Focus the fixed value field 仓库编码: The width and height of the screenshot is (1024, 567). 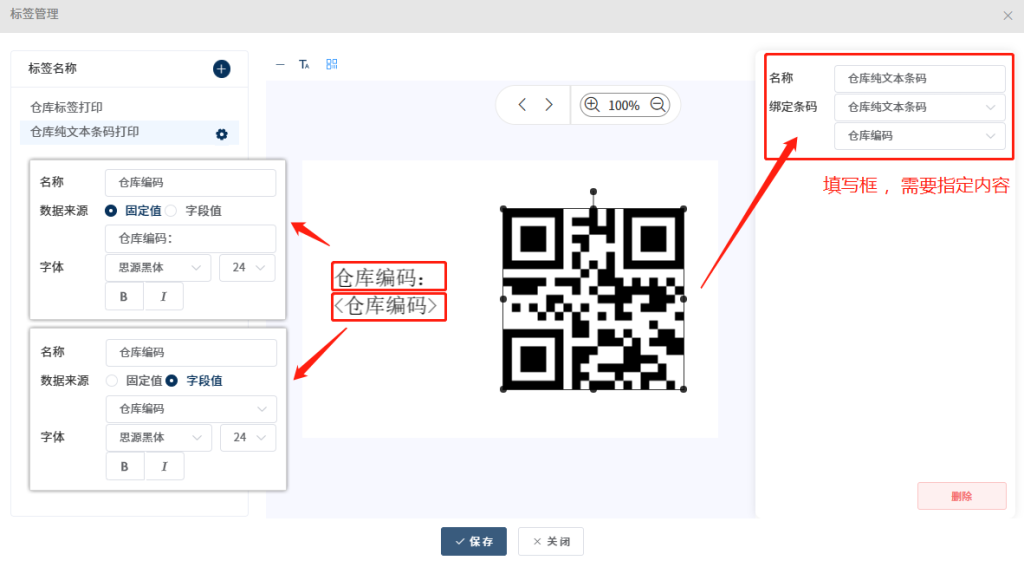[191, 239]
